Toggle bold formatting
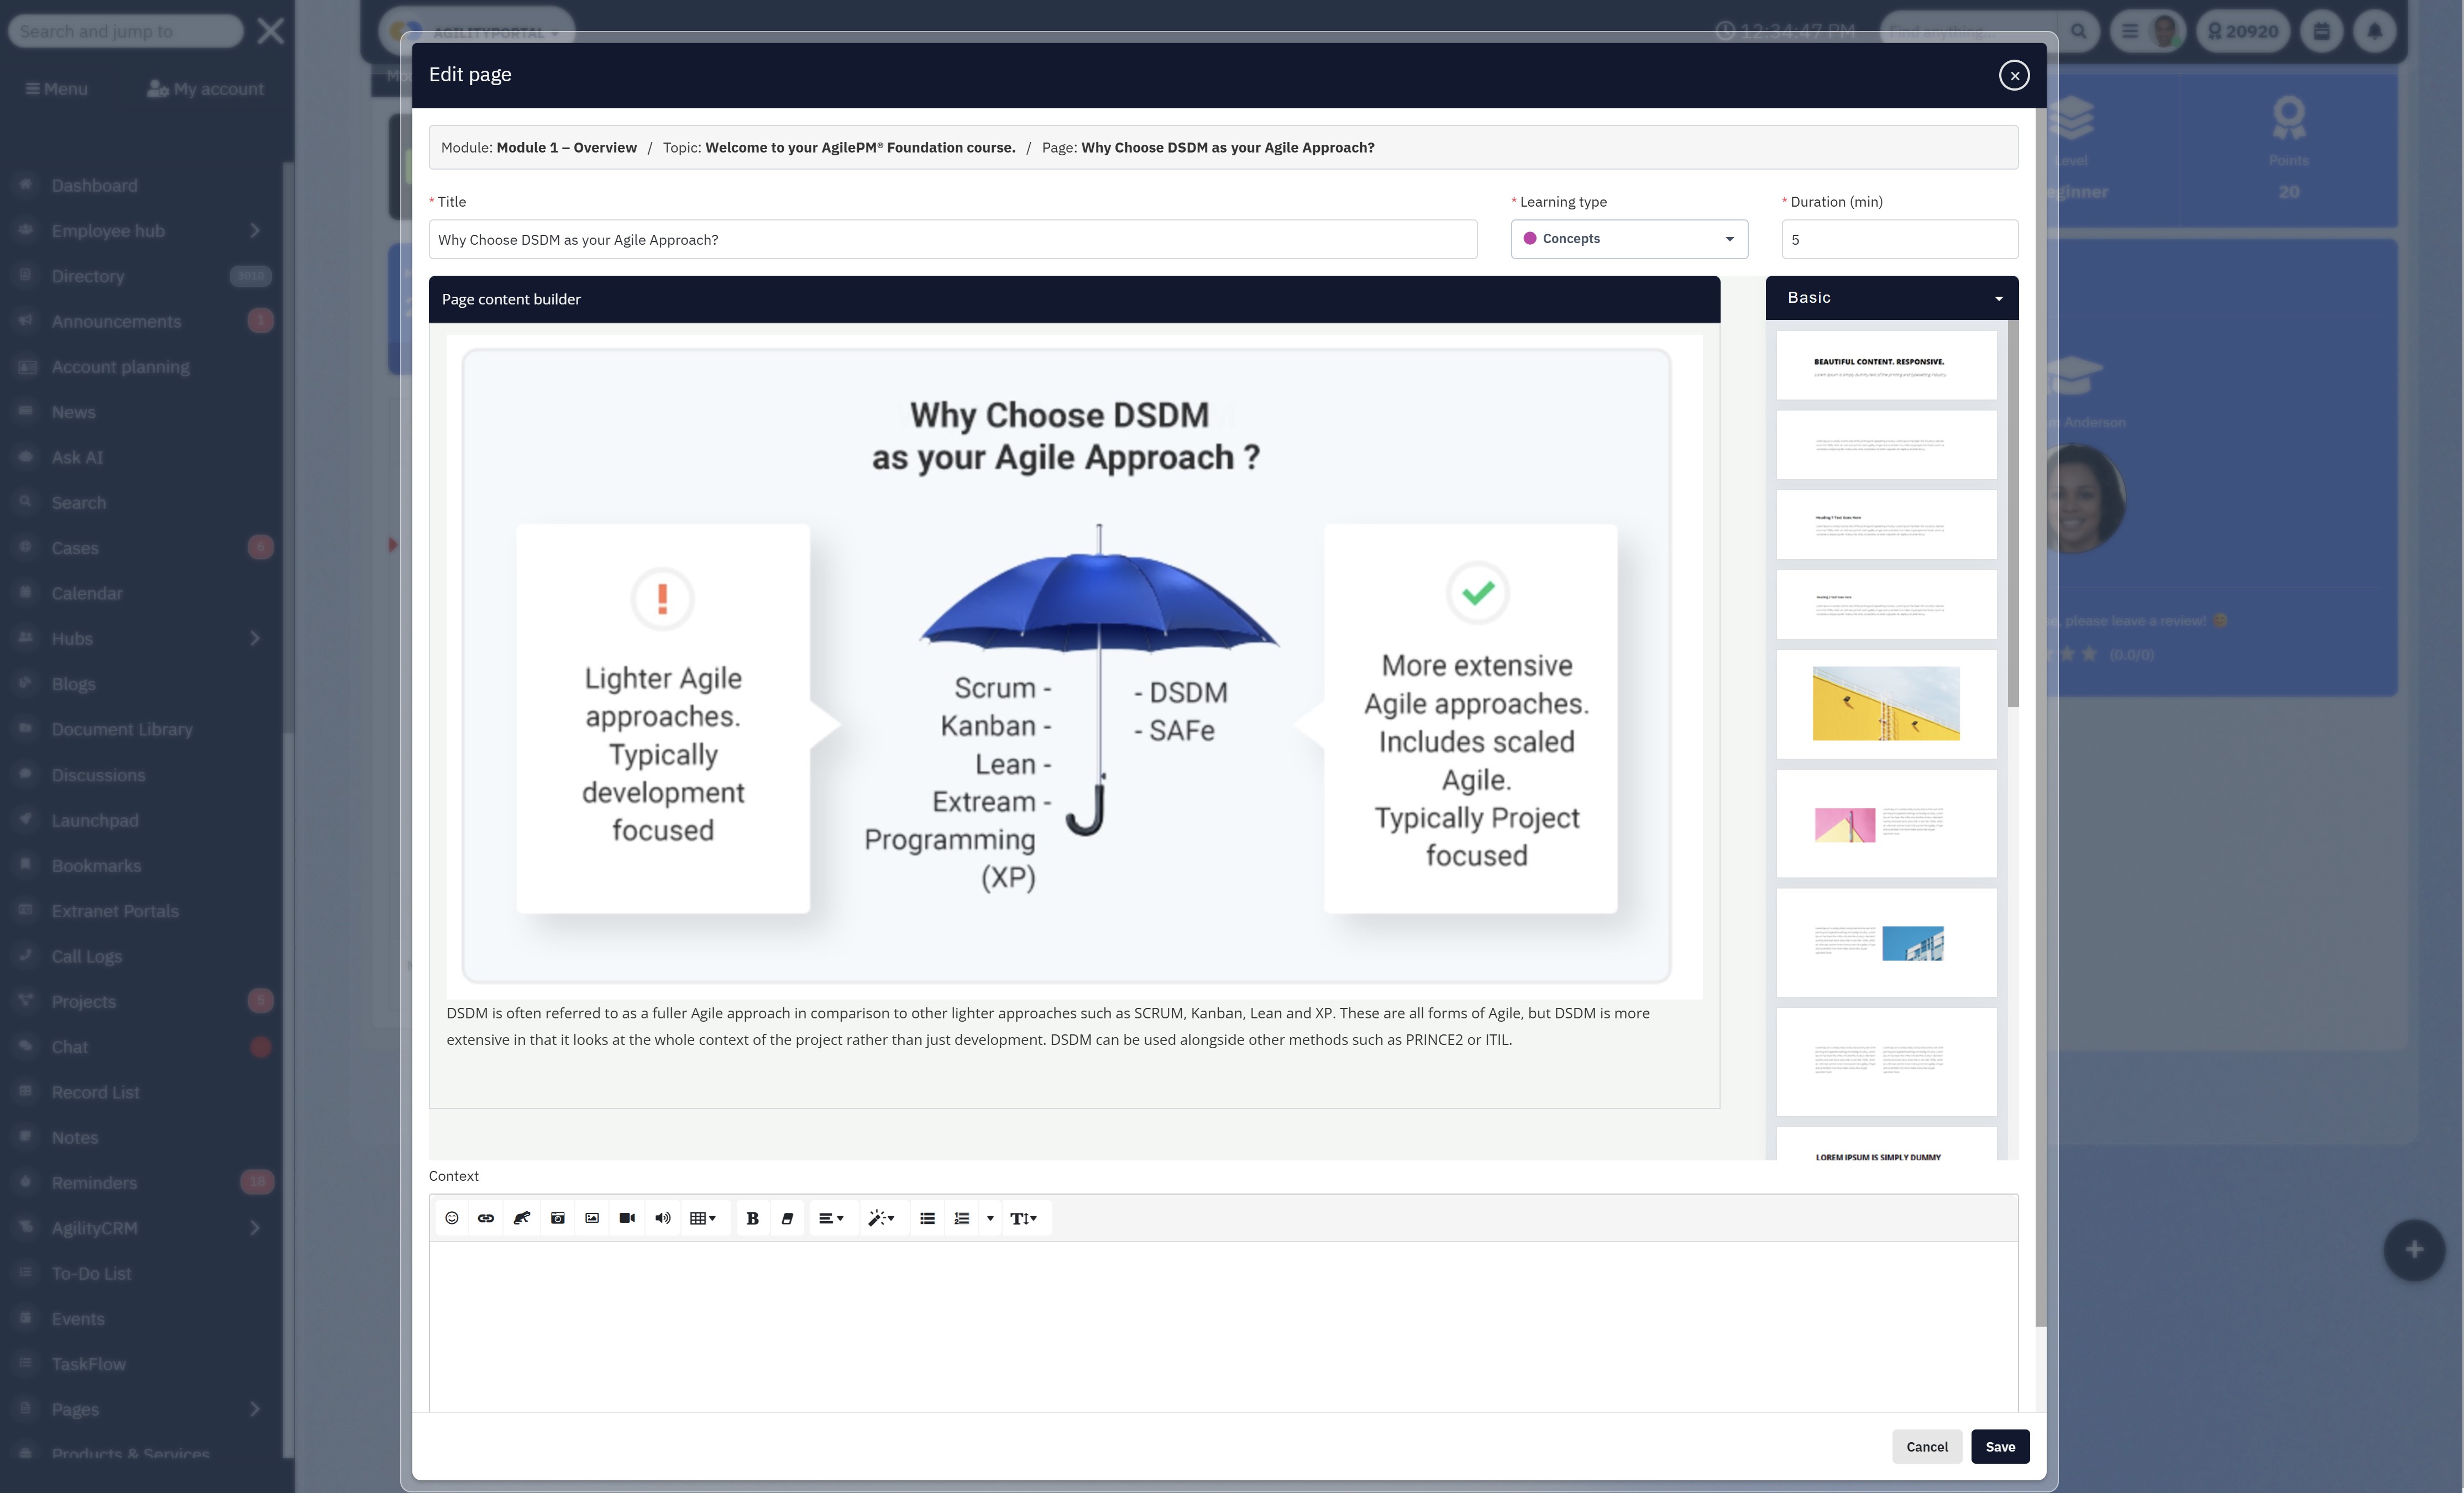2464x1493 pixels. [753, 1218]
